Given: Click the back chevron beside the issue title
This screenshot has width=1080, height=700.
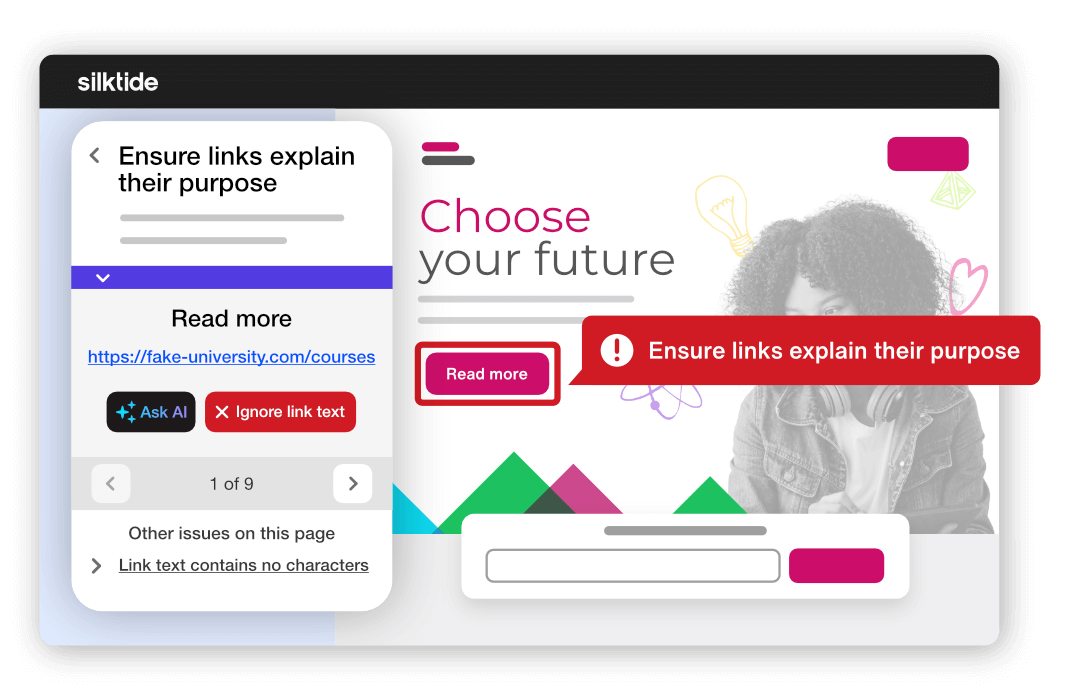Looking at the screenshot, I should [x=95, y=156].
